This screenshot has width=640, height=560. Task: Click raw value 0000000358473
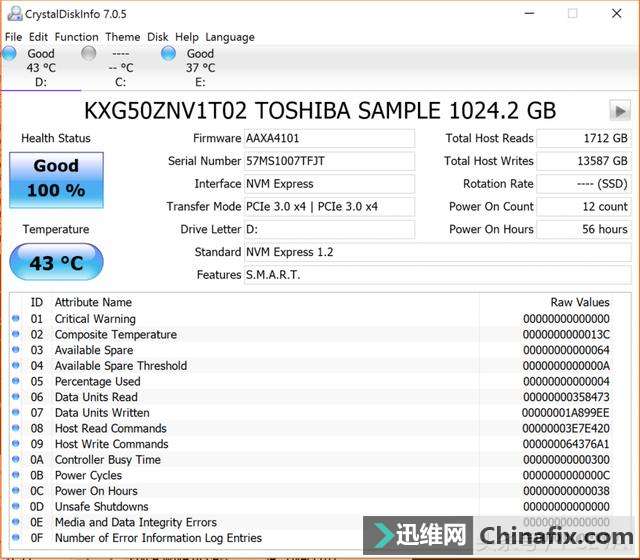click(566, 397)
